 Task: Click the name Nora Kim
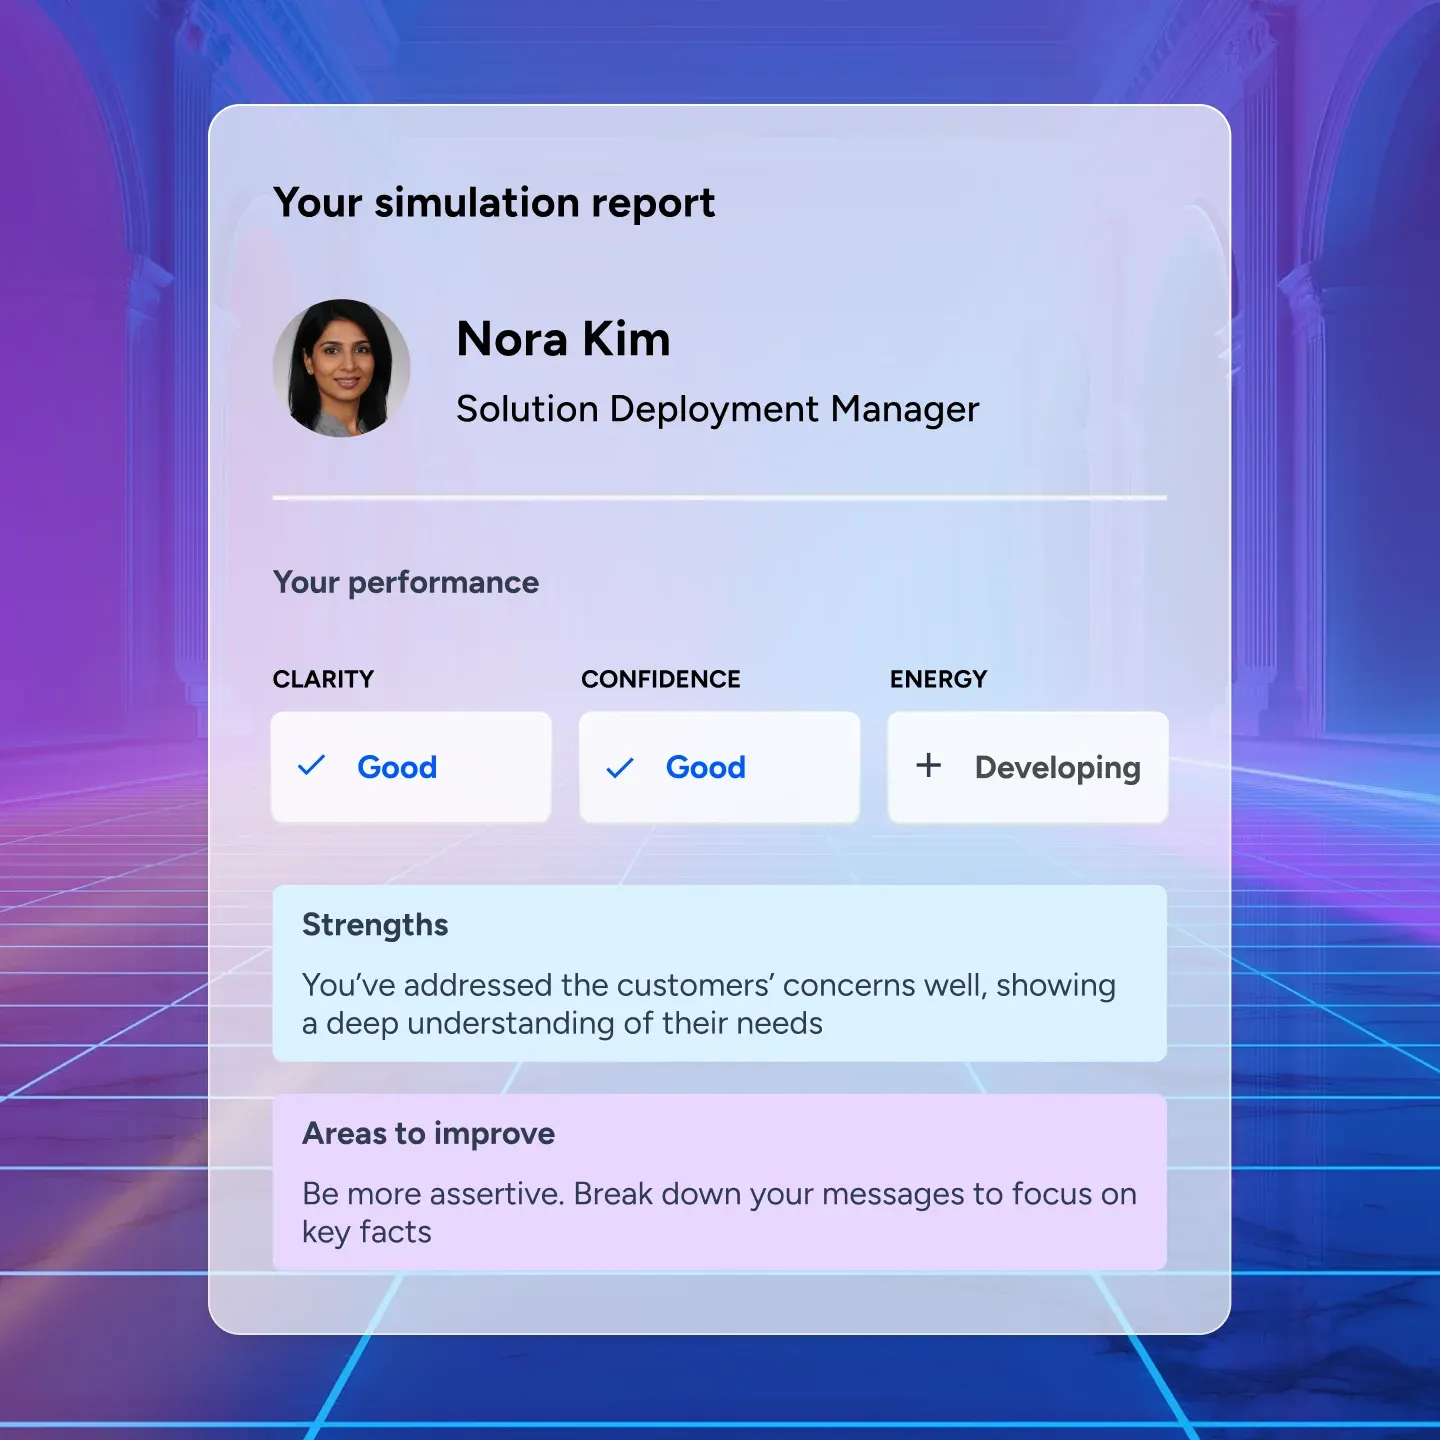tap(563, 339)
